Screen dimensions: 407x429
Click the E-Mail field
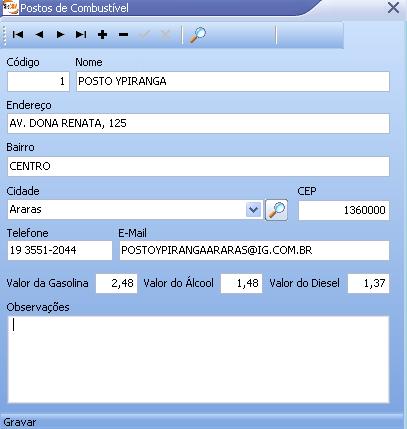point(254,250)
